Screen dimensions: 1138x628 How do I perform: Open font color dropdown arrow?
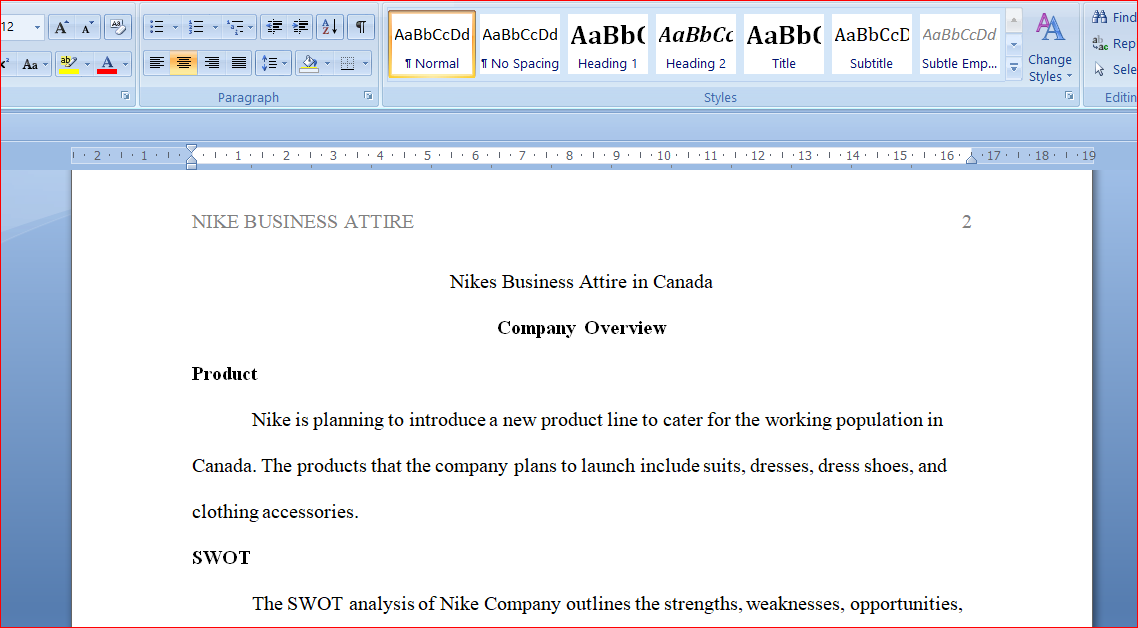click(125, 64)
